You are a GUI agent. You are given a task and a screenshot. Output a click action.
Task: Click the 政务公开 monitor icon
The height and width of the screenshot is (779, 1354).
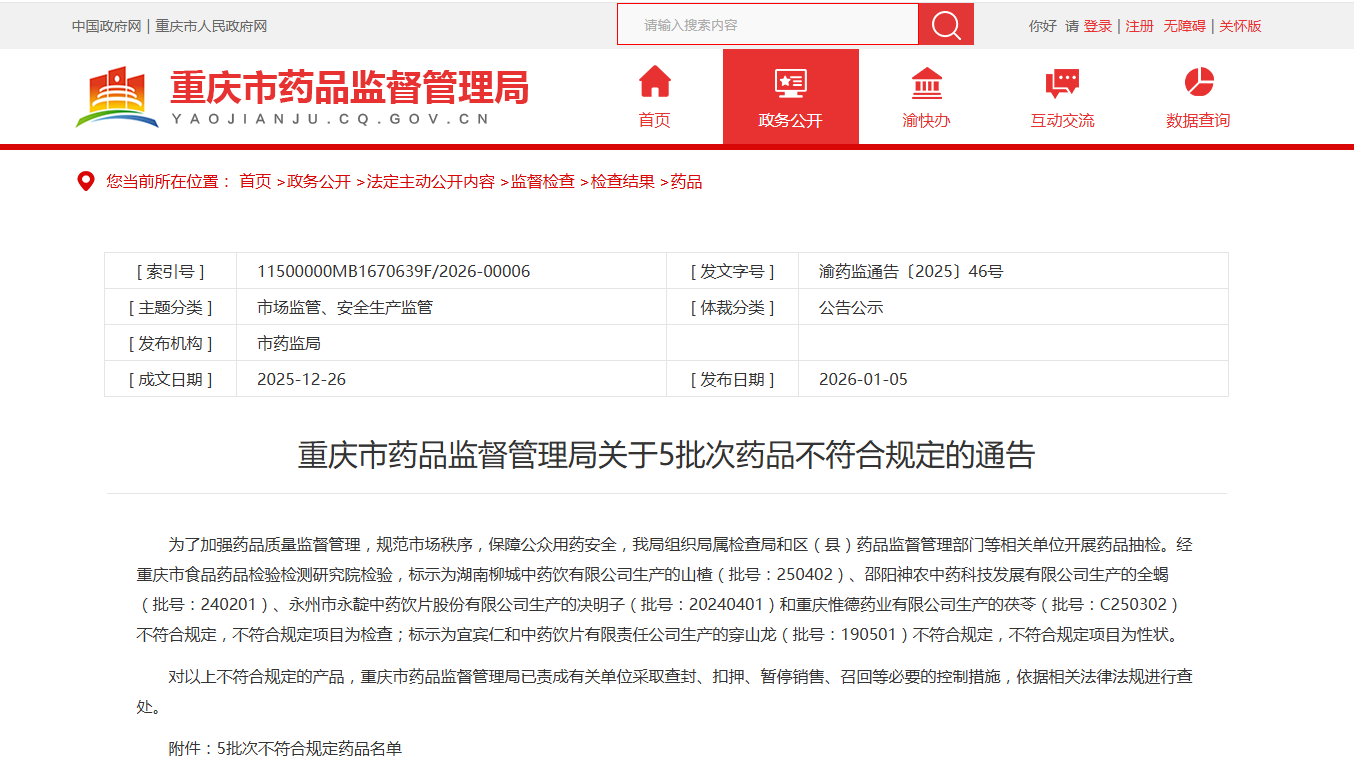pyautogui.click(x=790, y=82)
